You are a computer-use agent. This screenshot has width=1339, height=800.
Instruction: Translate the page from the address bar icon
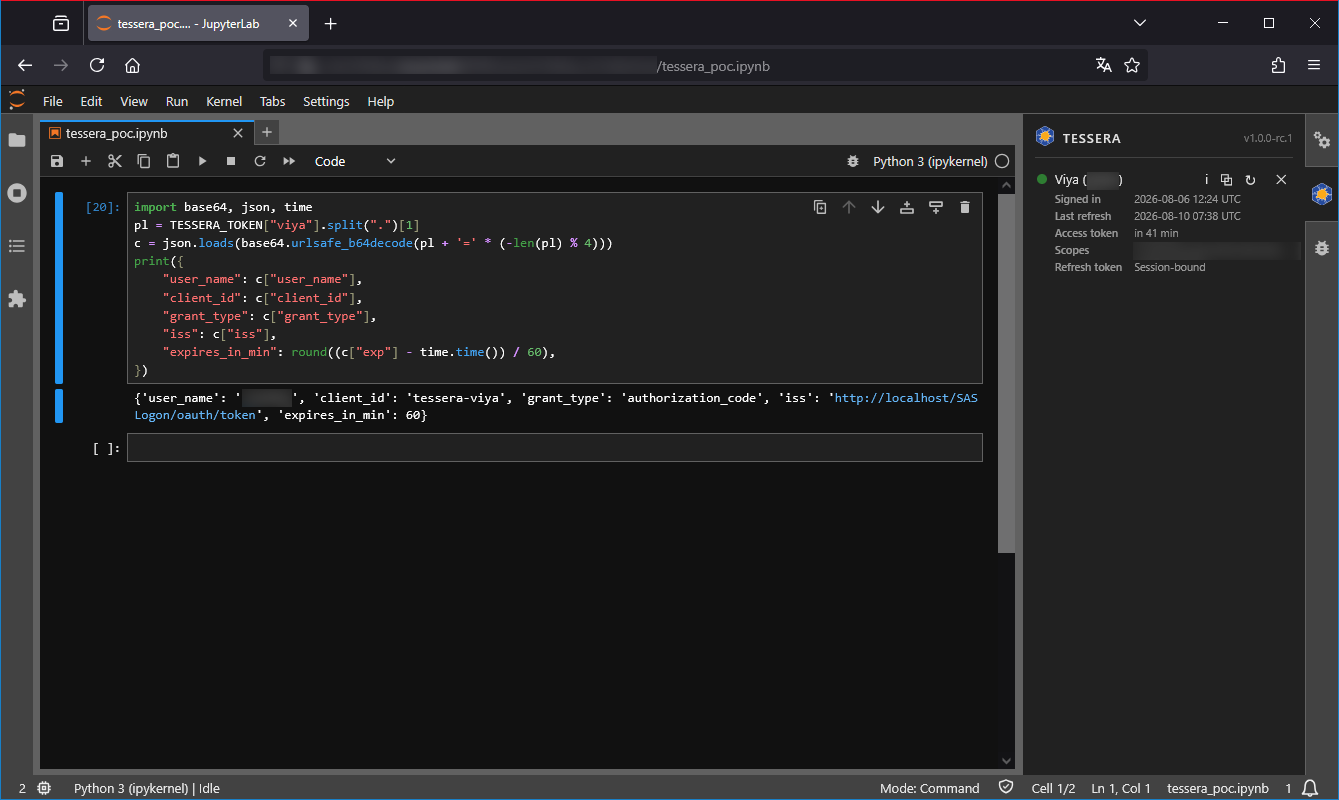point(1104,65)
